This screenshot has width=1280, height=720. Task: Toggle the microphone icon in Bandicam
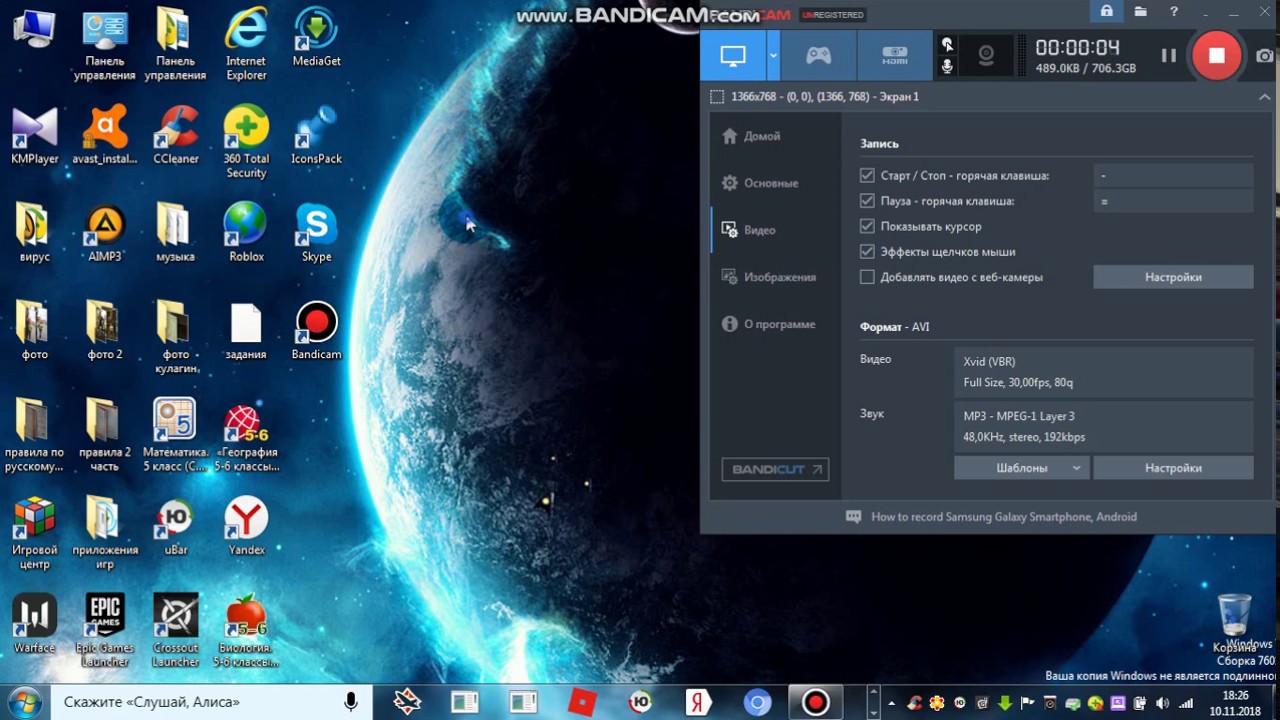[x=947, y=67]
